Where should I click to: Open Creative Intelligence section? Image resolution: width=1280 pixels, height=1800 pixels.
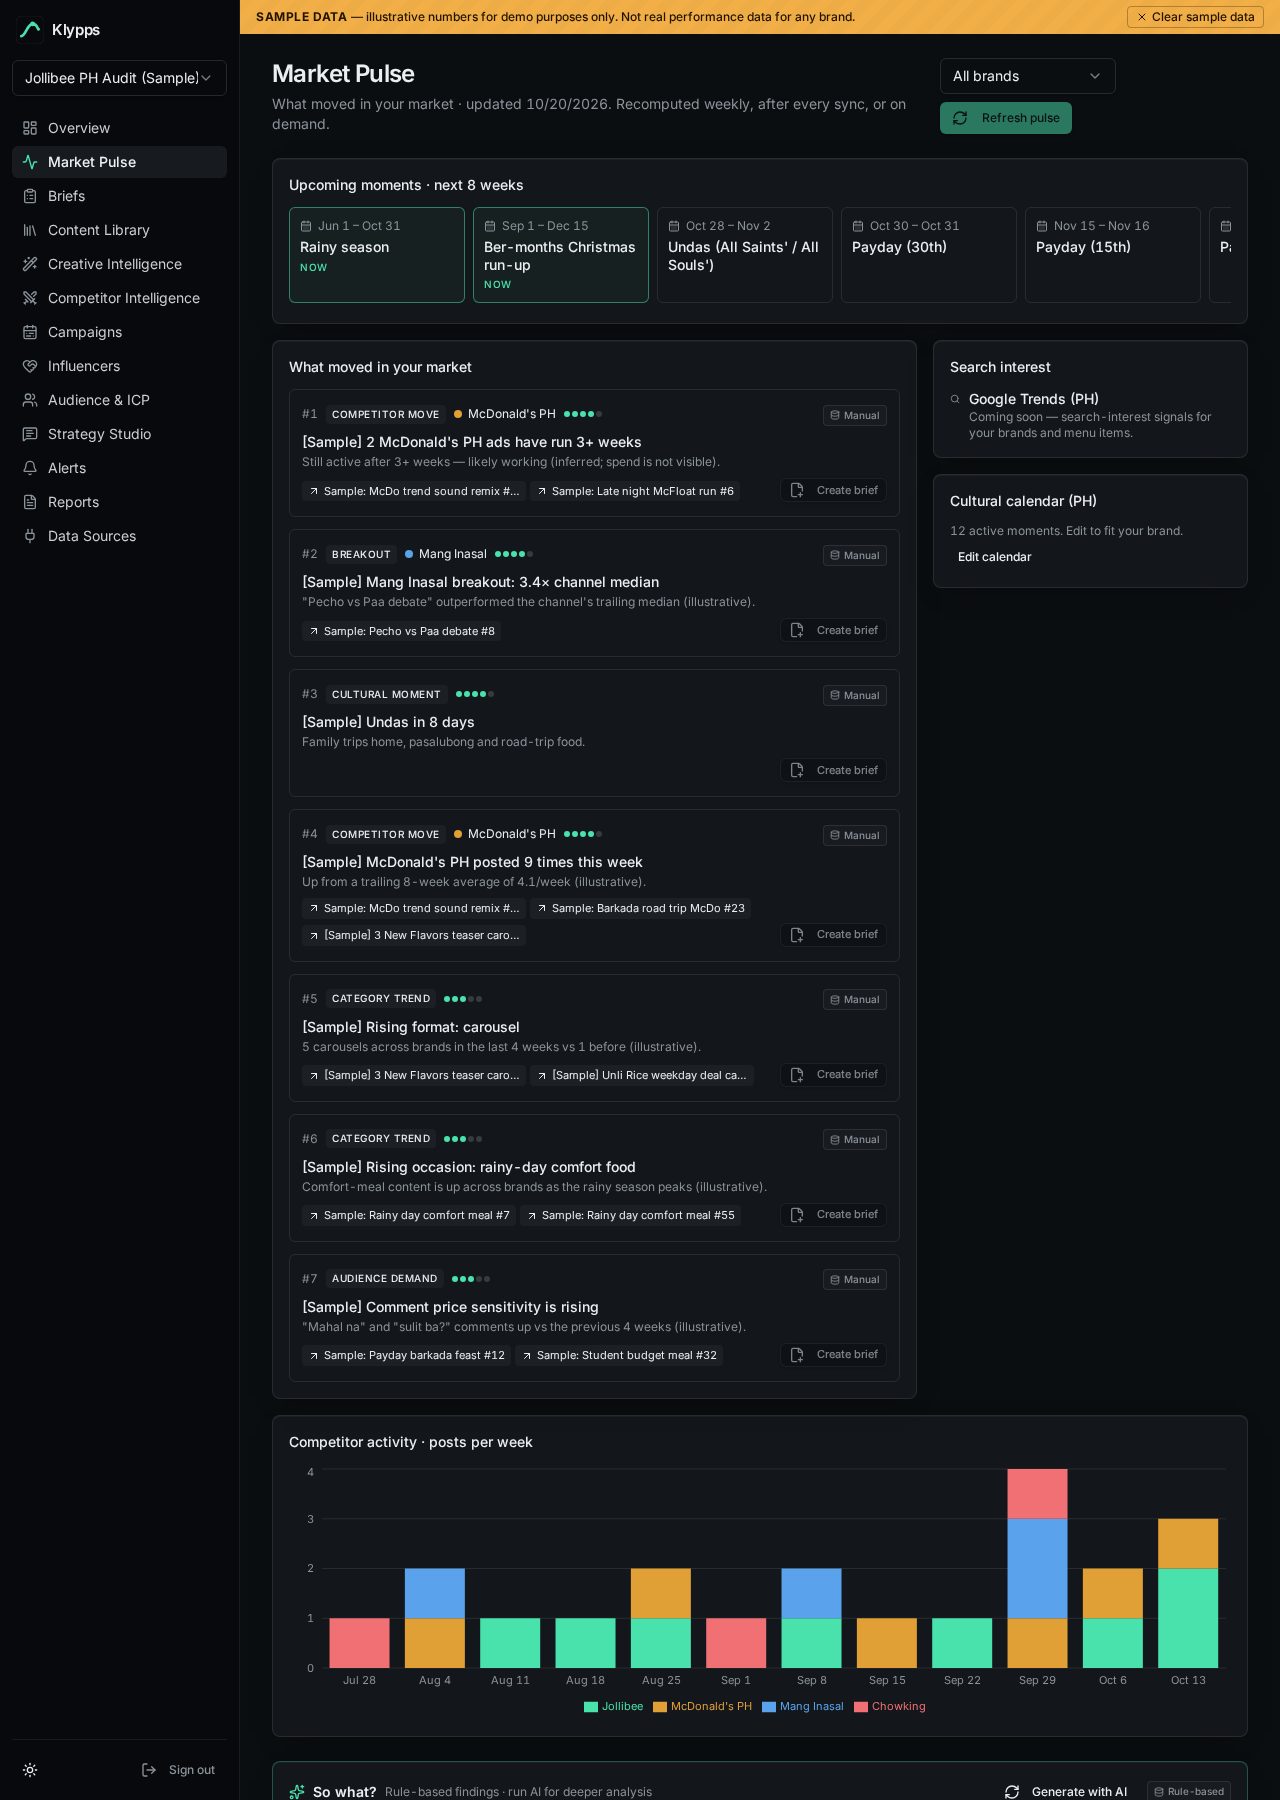(x=119, y=264)
